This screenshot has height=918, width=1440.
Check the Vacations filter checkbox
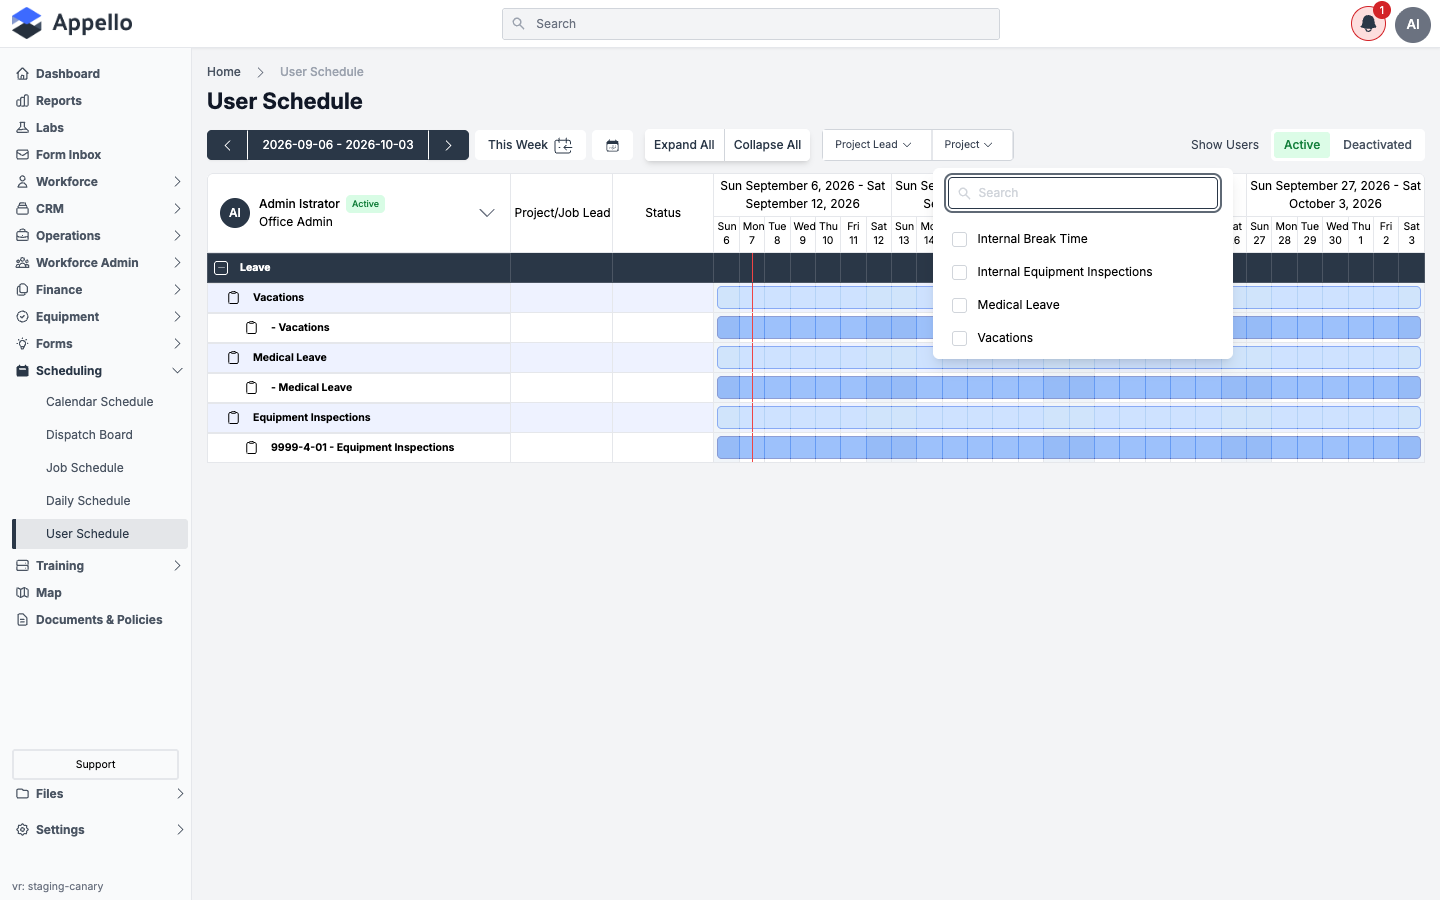coord(960,338)
